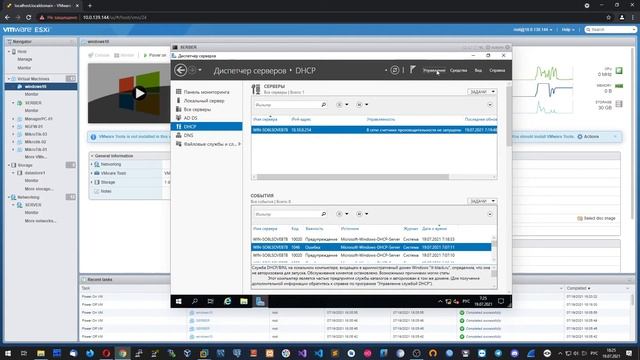This screenshot has width=640, height=360.
Task: Open the ЗАДАЧИ dropdown in Серверы section
Action: point(482,91)
